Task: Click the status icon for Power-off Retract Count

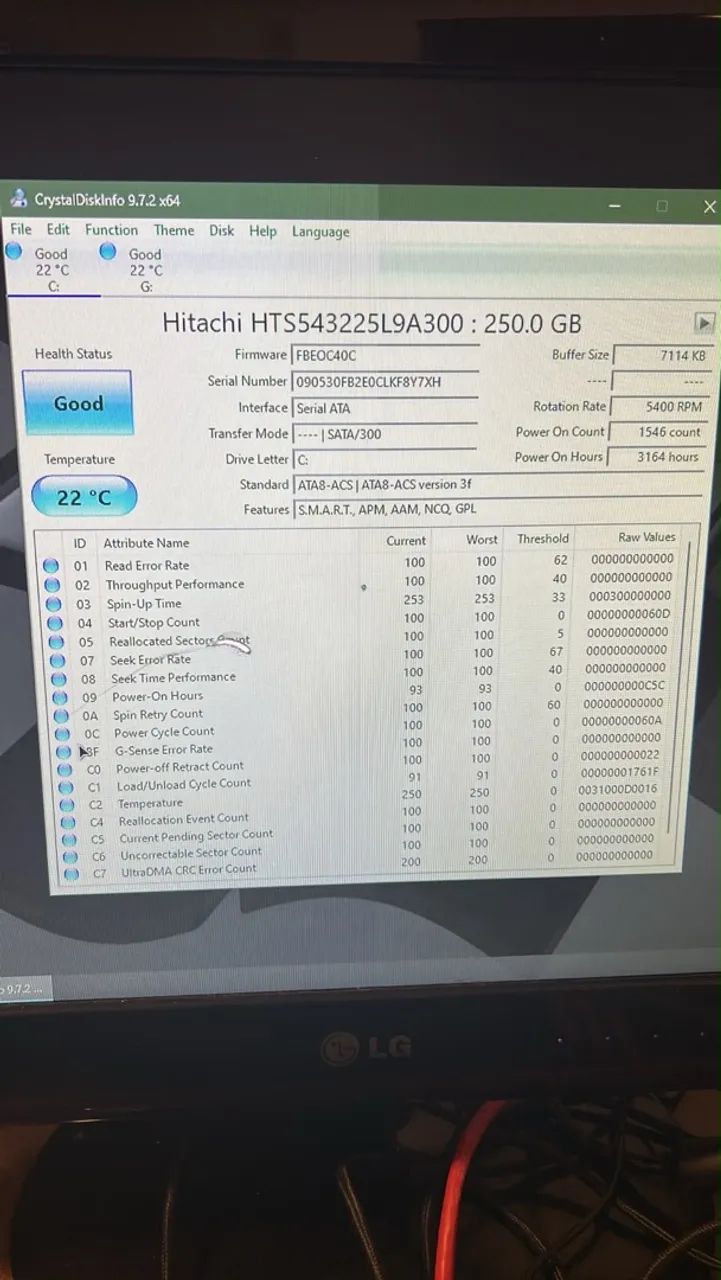Action: tap(65, 770)
